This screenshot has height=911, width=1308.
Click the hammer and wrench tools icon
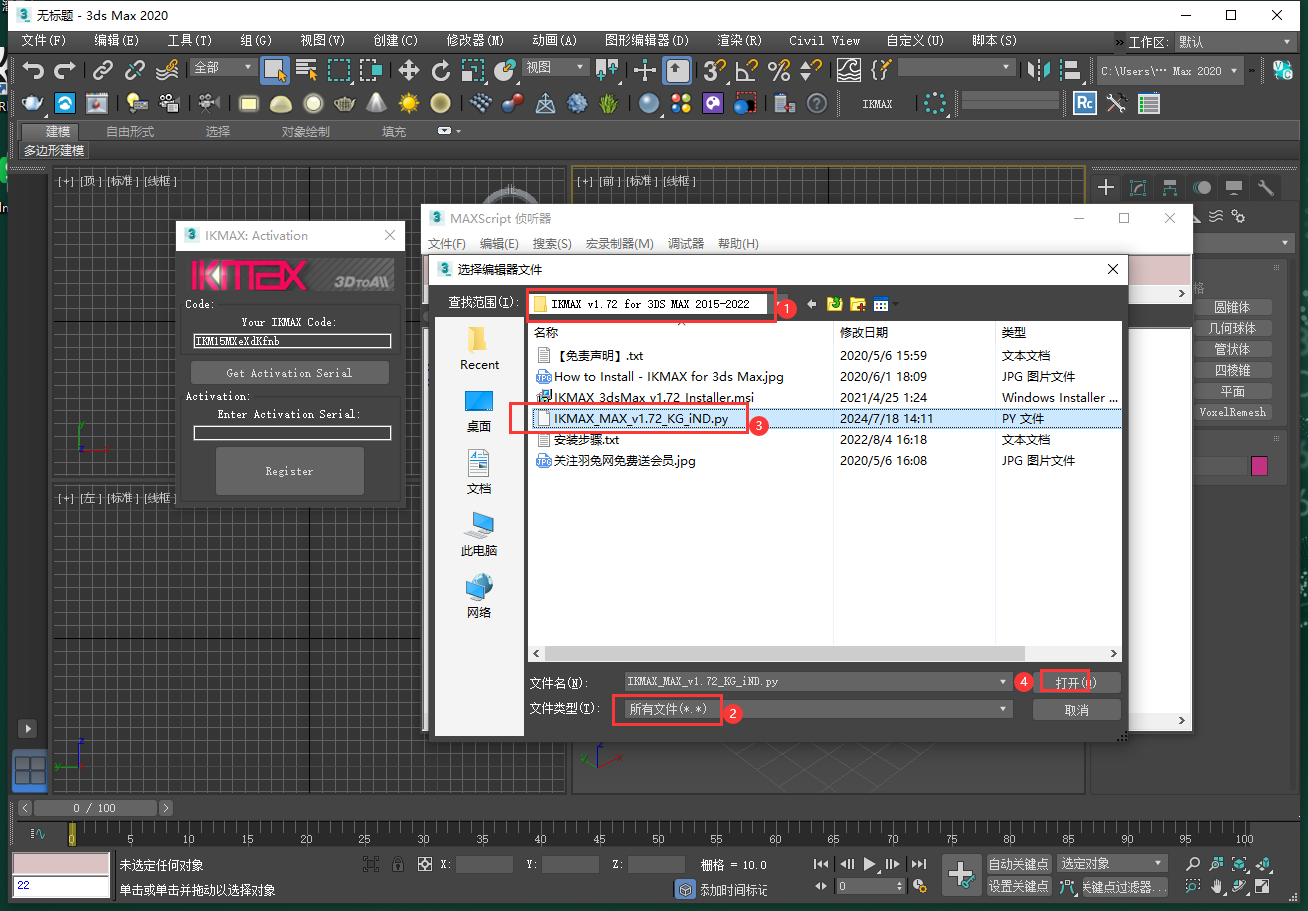coord(1117,103)
